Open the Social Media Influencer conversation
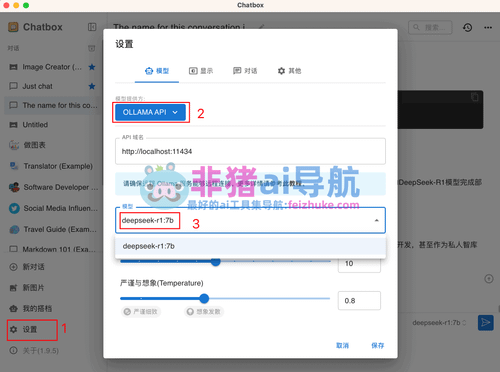500x372 pixels. [52, 208]
